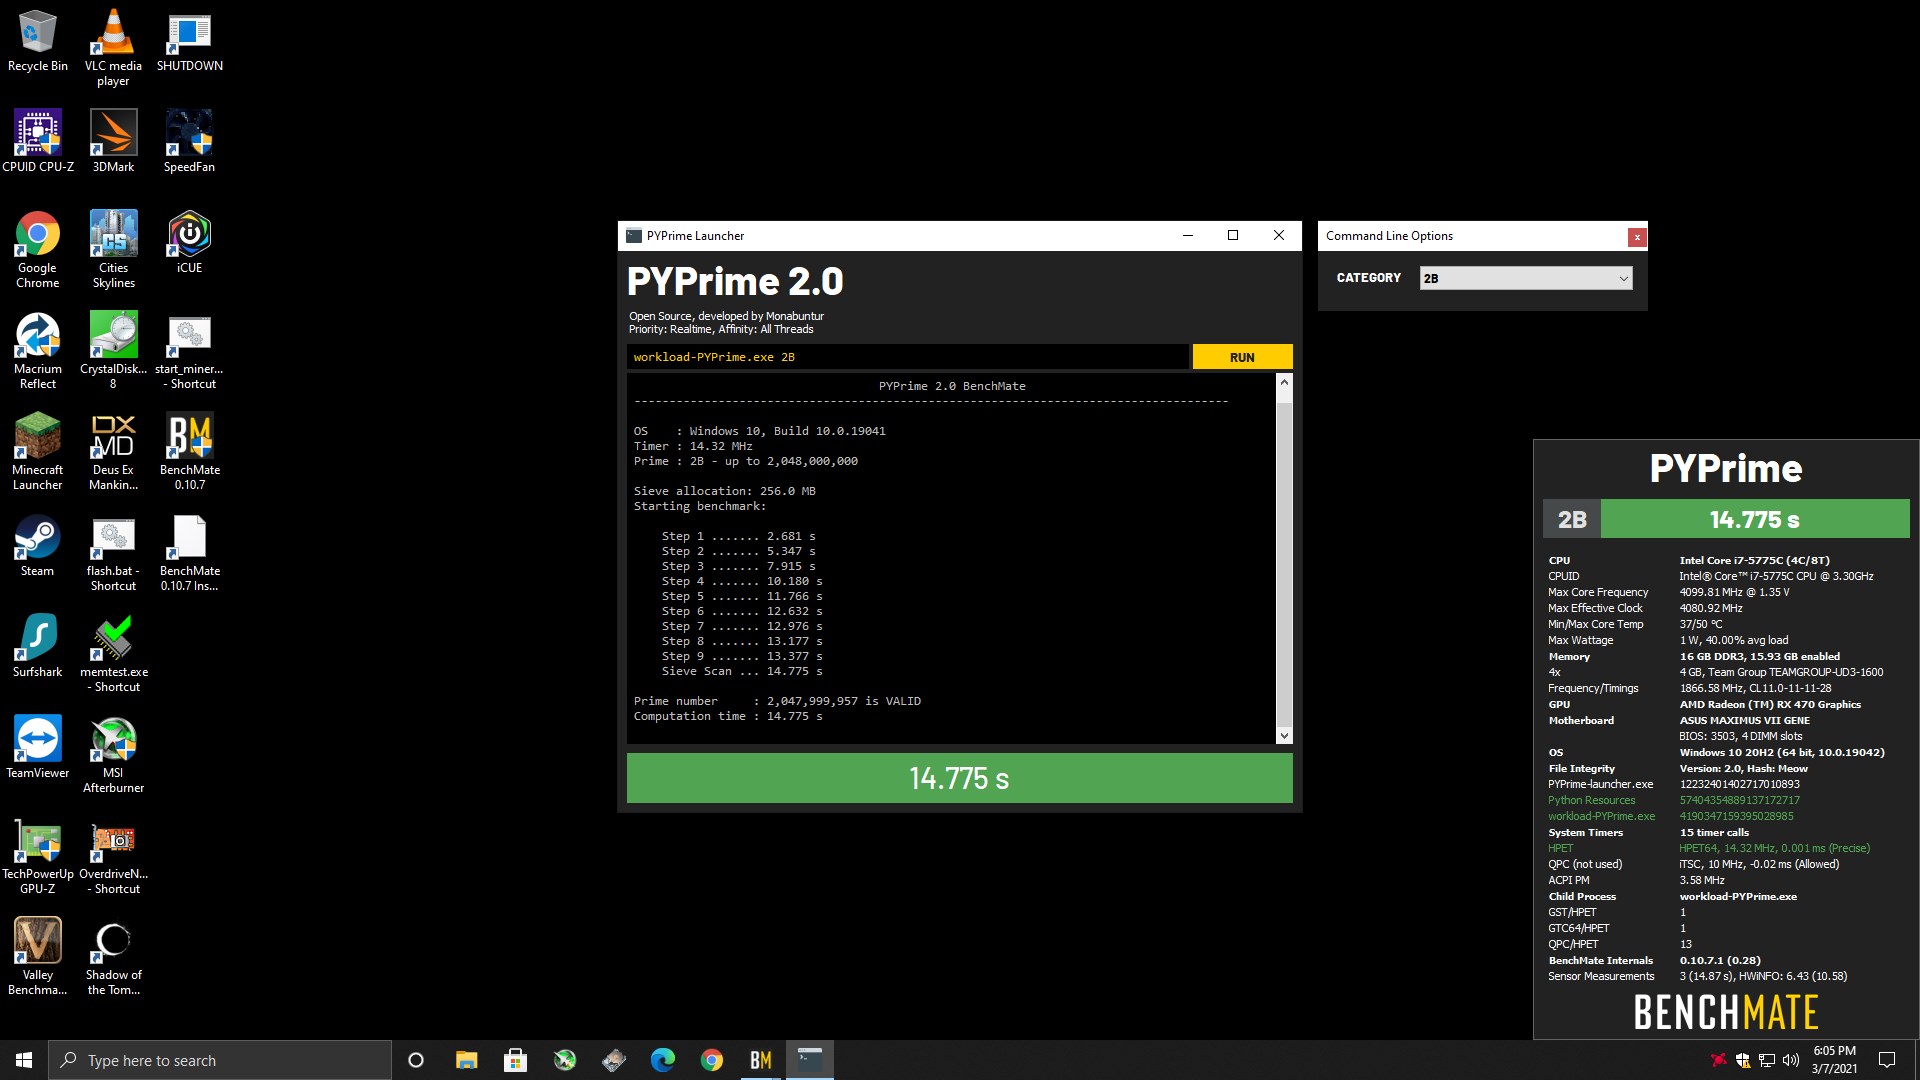Select the Macrium Reflect icon
The height and width of the screenshot is (1080, 1920).
tap(38, 351)
